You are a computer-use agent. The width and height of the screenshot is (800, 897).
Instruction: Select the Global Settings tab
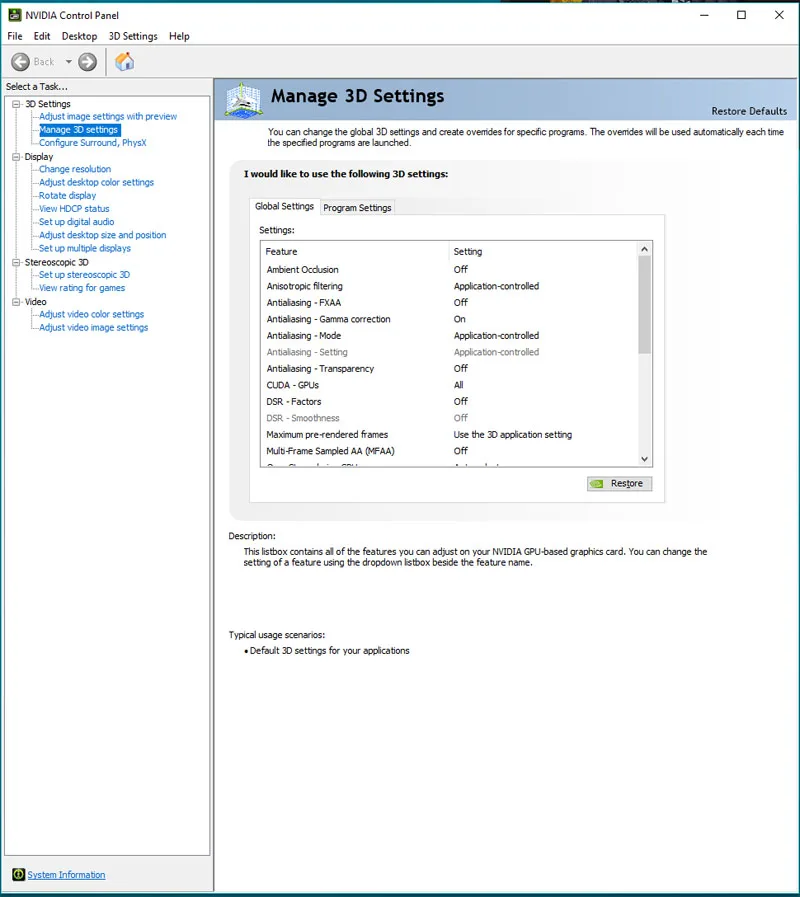tap(284, 206)
